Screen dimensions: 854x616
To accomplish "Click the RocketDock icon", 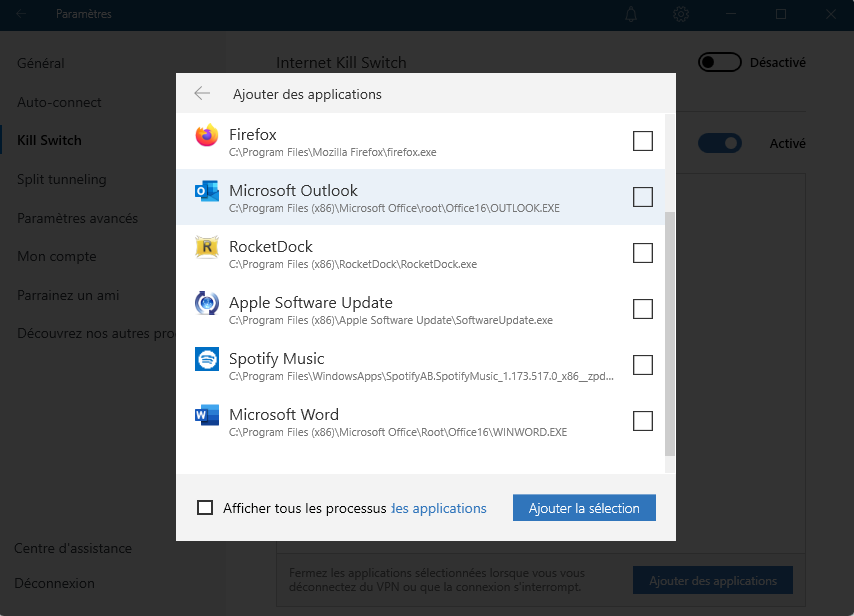I will click(207, 247).
